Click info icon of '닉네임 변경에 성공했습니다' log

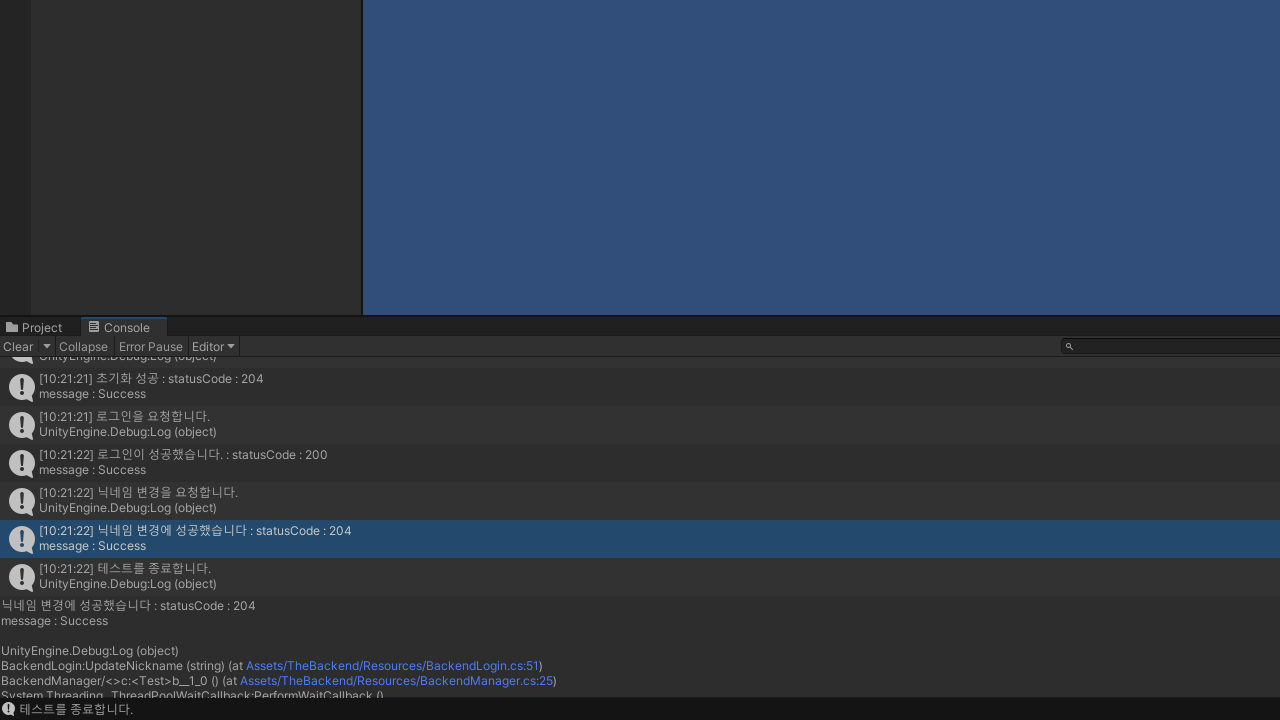coord(21,539)
